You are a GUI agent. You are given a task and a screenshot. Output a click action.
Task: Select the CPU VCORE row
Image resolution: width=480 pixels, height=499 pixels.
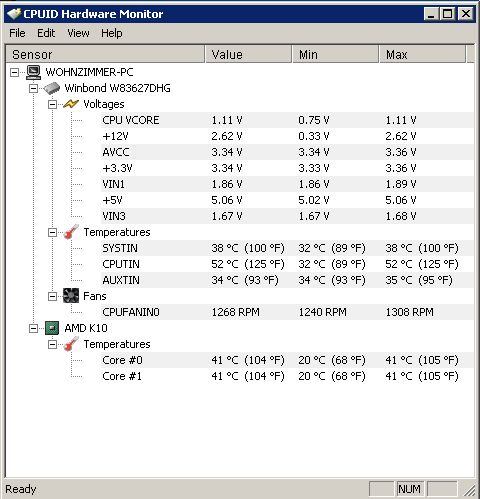[x=287, y=120]
